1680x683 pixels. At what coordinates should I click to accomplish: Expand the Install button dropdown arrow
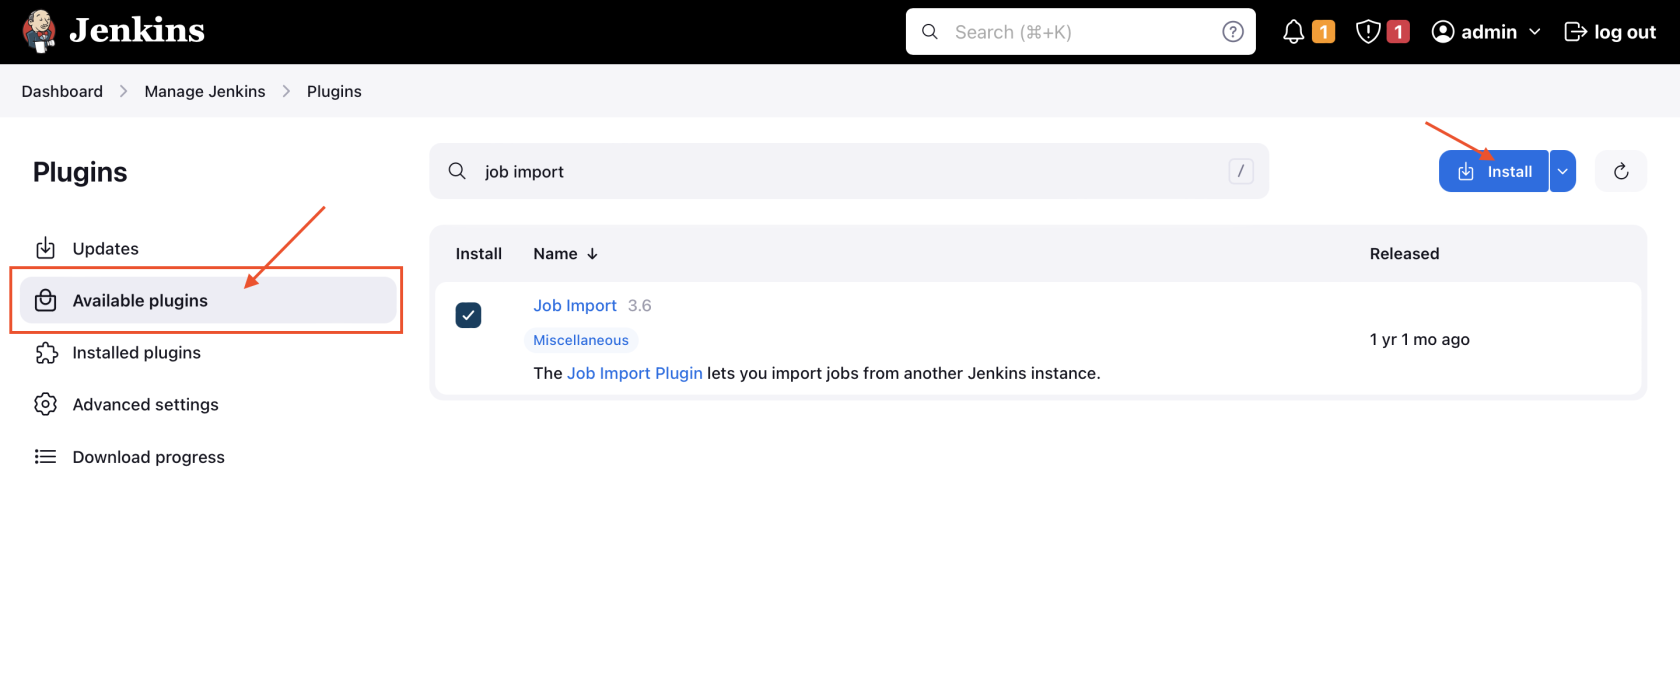pyautogui.click(x=1562, y=171)
